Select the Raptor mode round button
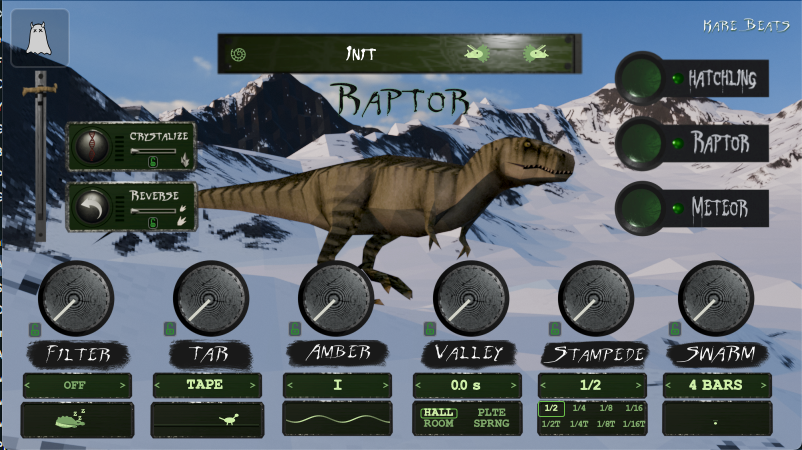 coord(641,143)
